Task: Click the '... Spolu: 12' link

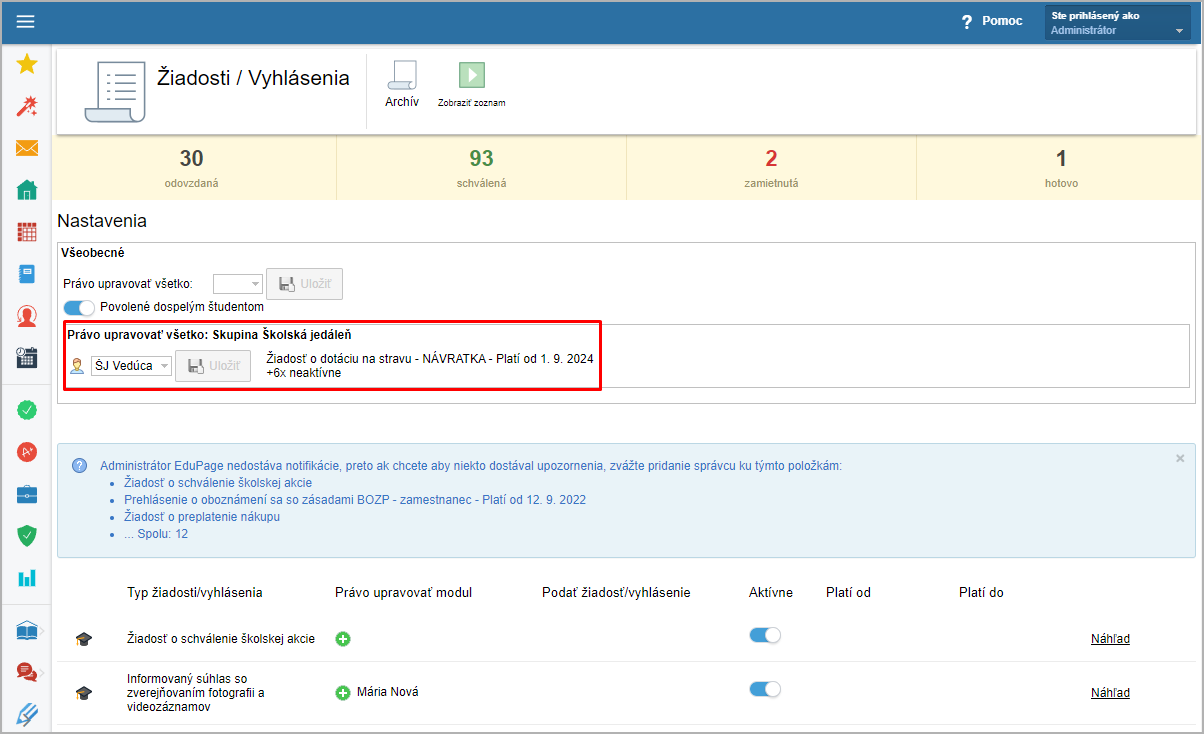Action: pos(156,534)
